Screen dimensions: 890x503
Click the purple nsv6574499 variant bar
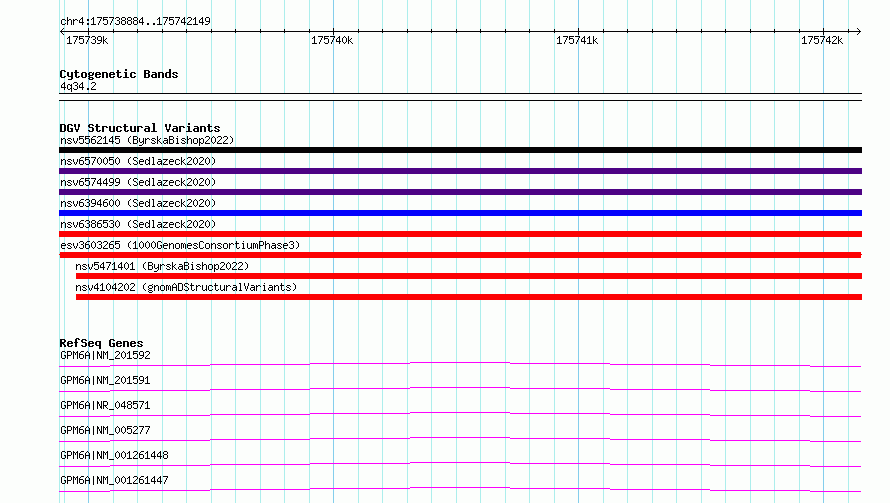[460, 192]
